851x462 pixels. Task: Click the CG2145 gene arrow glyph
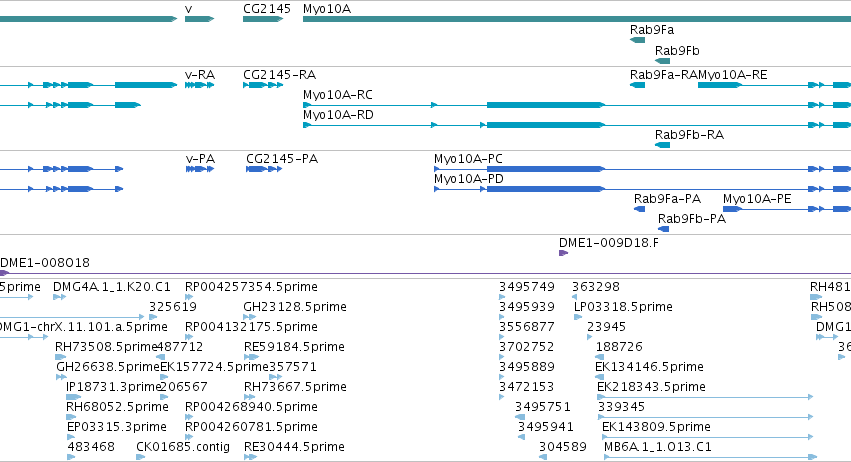[x=263, y=19]
